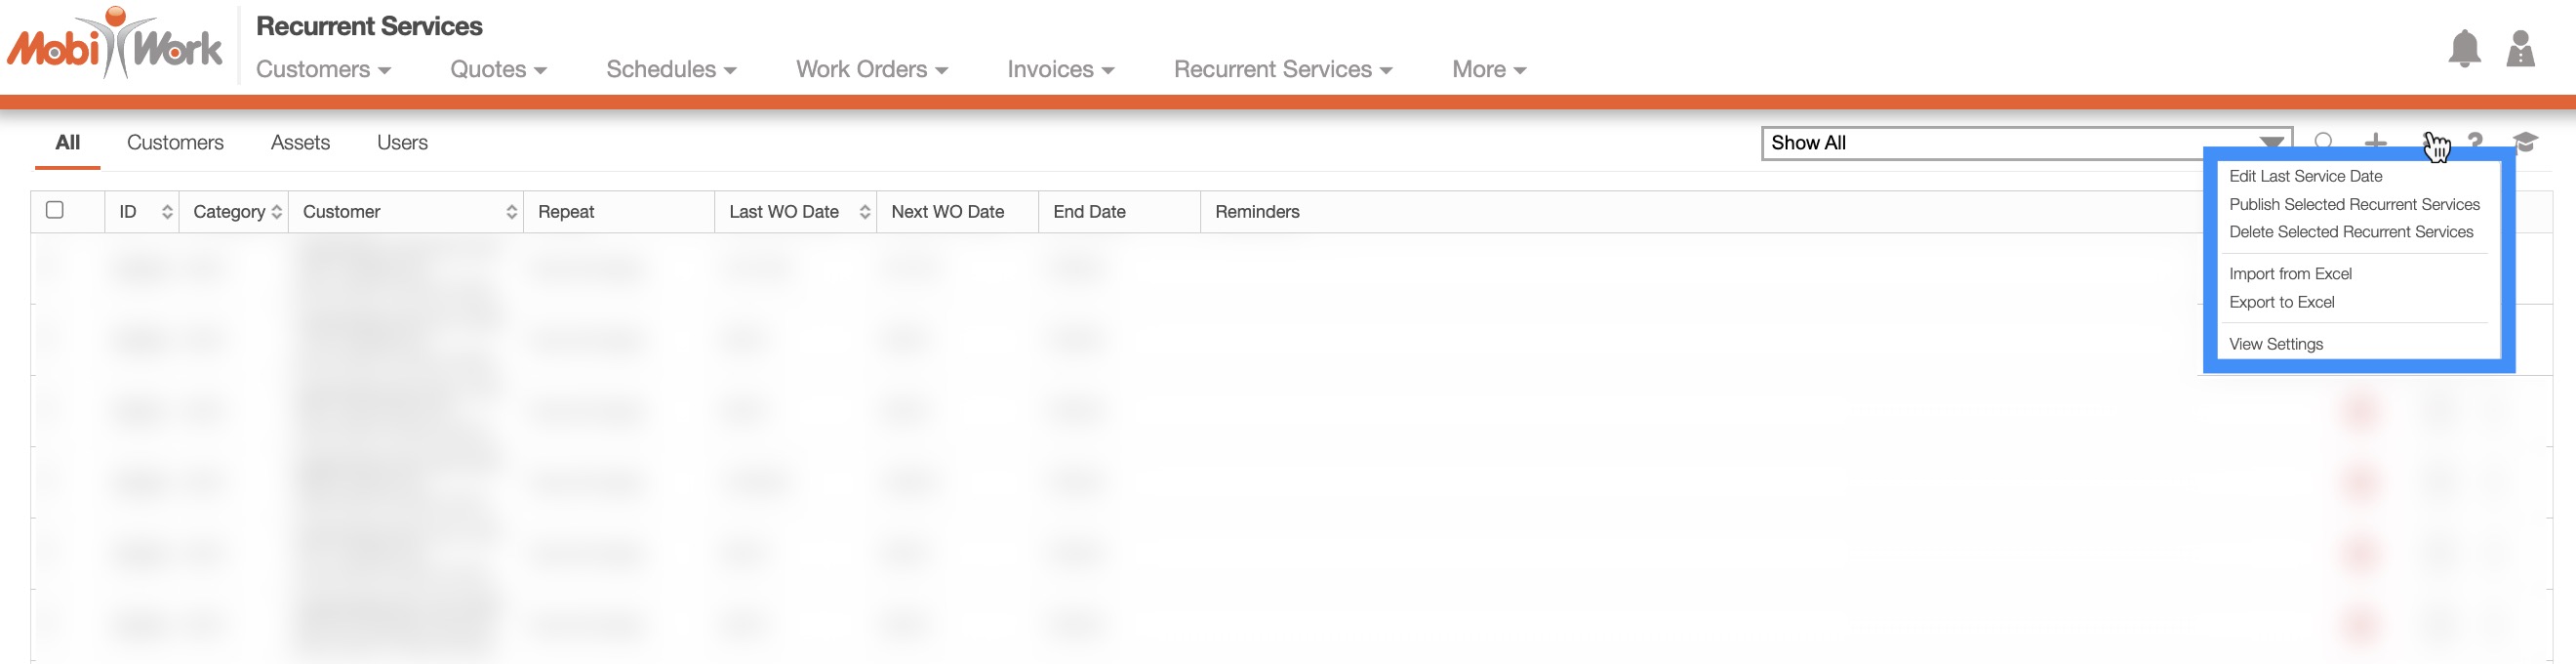2576x664 pixels.
Task: Open the Invoices dropdown menu
Action: click(1060, 69)
